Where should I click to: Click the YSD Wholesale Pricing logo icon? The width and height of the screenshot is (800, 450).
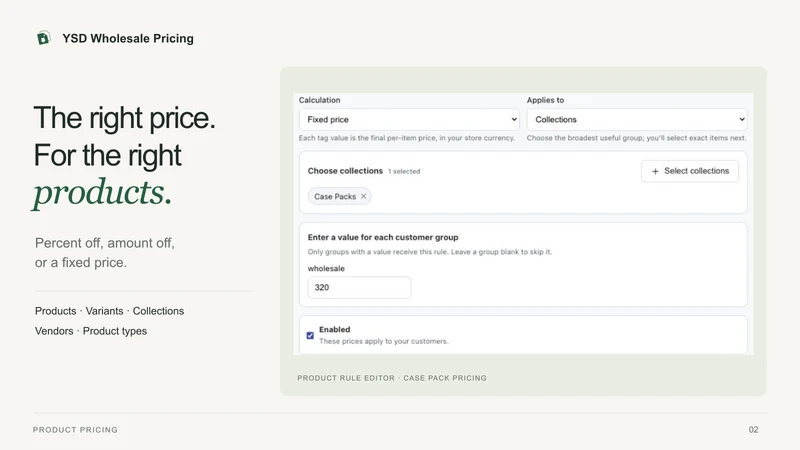coord(43,38)
